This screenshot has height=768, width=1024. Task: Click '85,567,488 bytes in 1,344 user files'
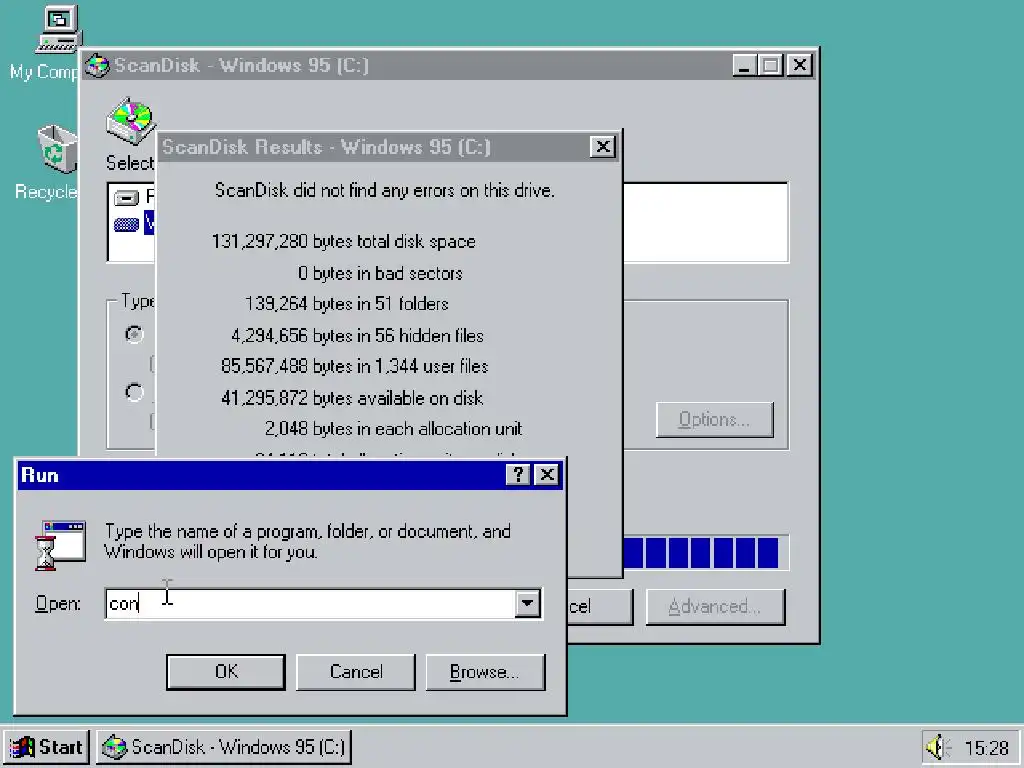point(355,366)
